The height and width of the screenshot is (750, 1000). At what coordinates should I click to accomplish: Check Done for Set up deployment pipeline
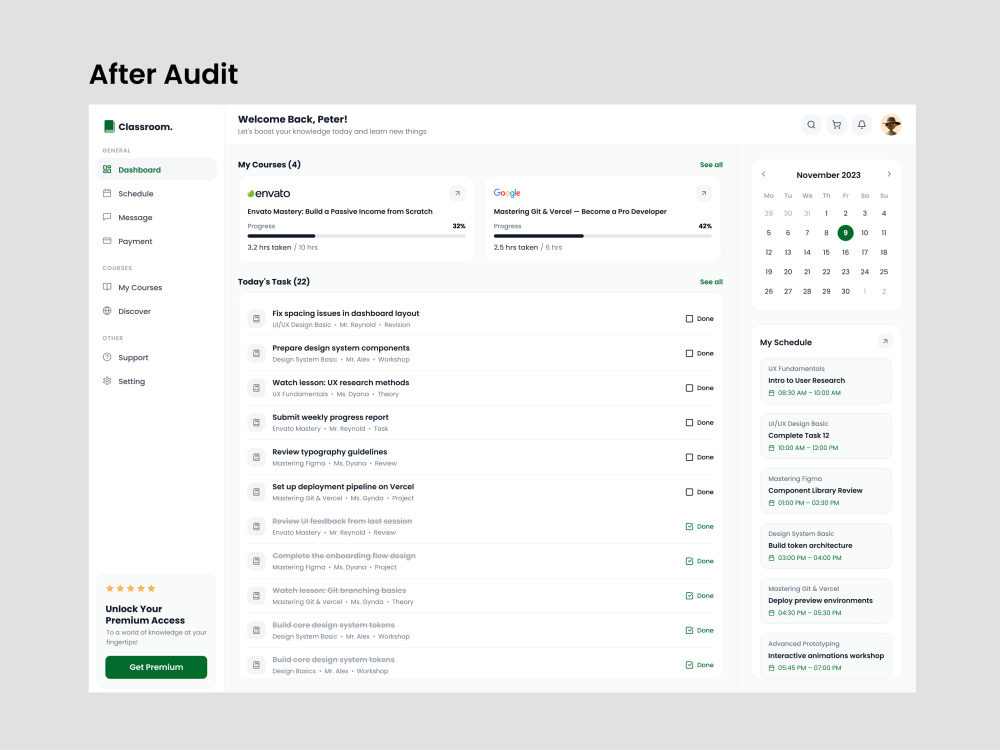(x=689, y=492)
